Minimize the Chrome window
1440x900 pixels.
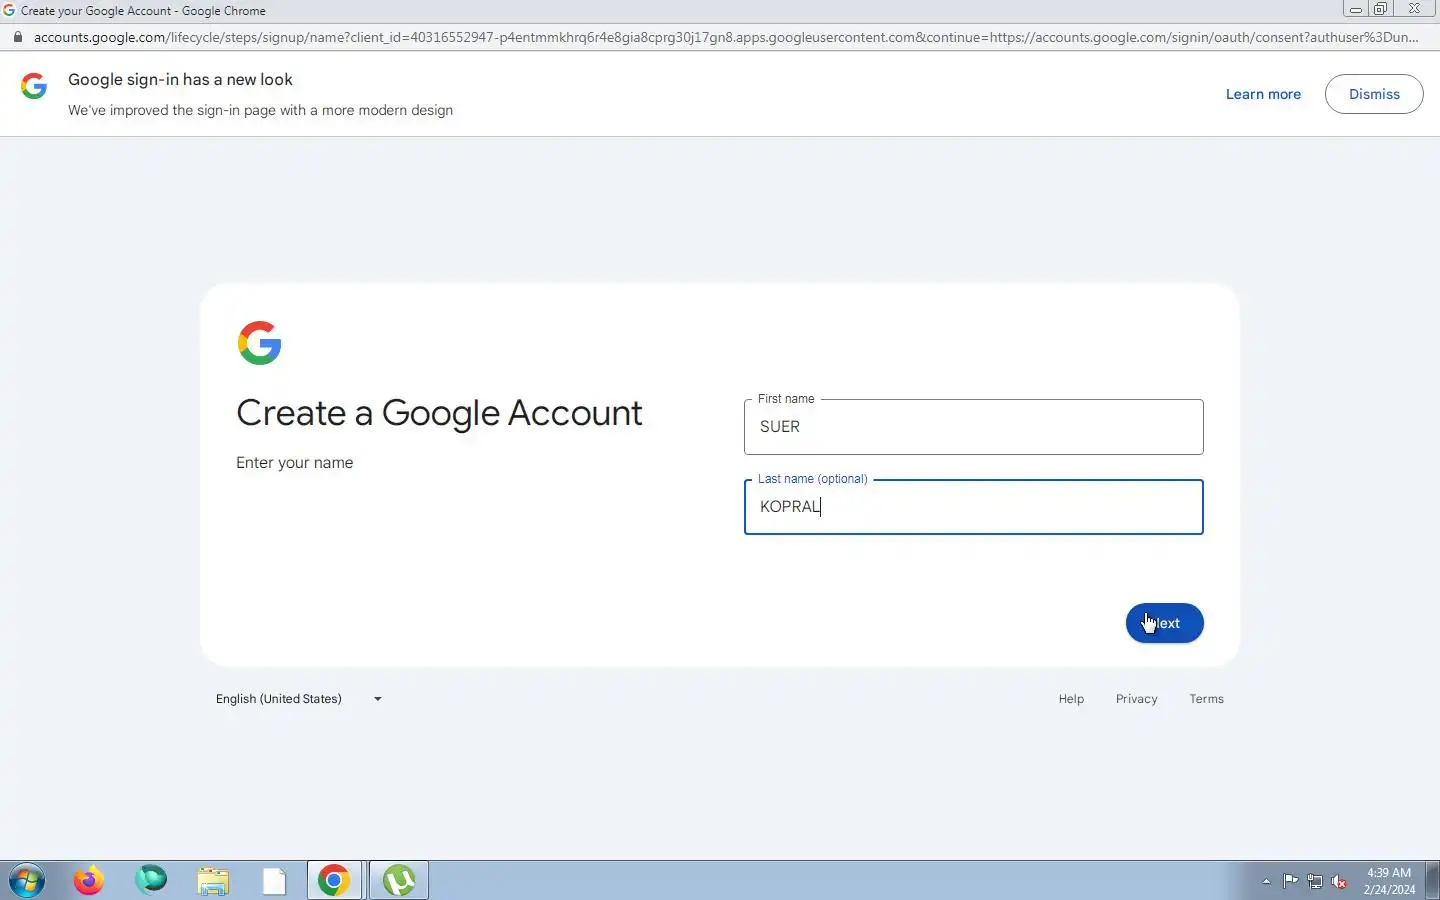[x=1356, y=9]
